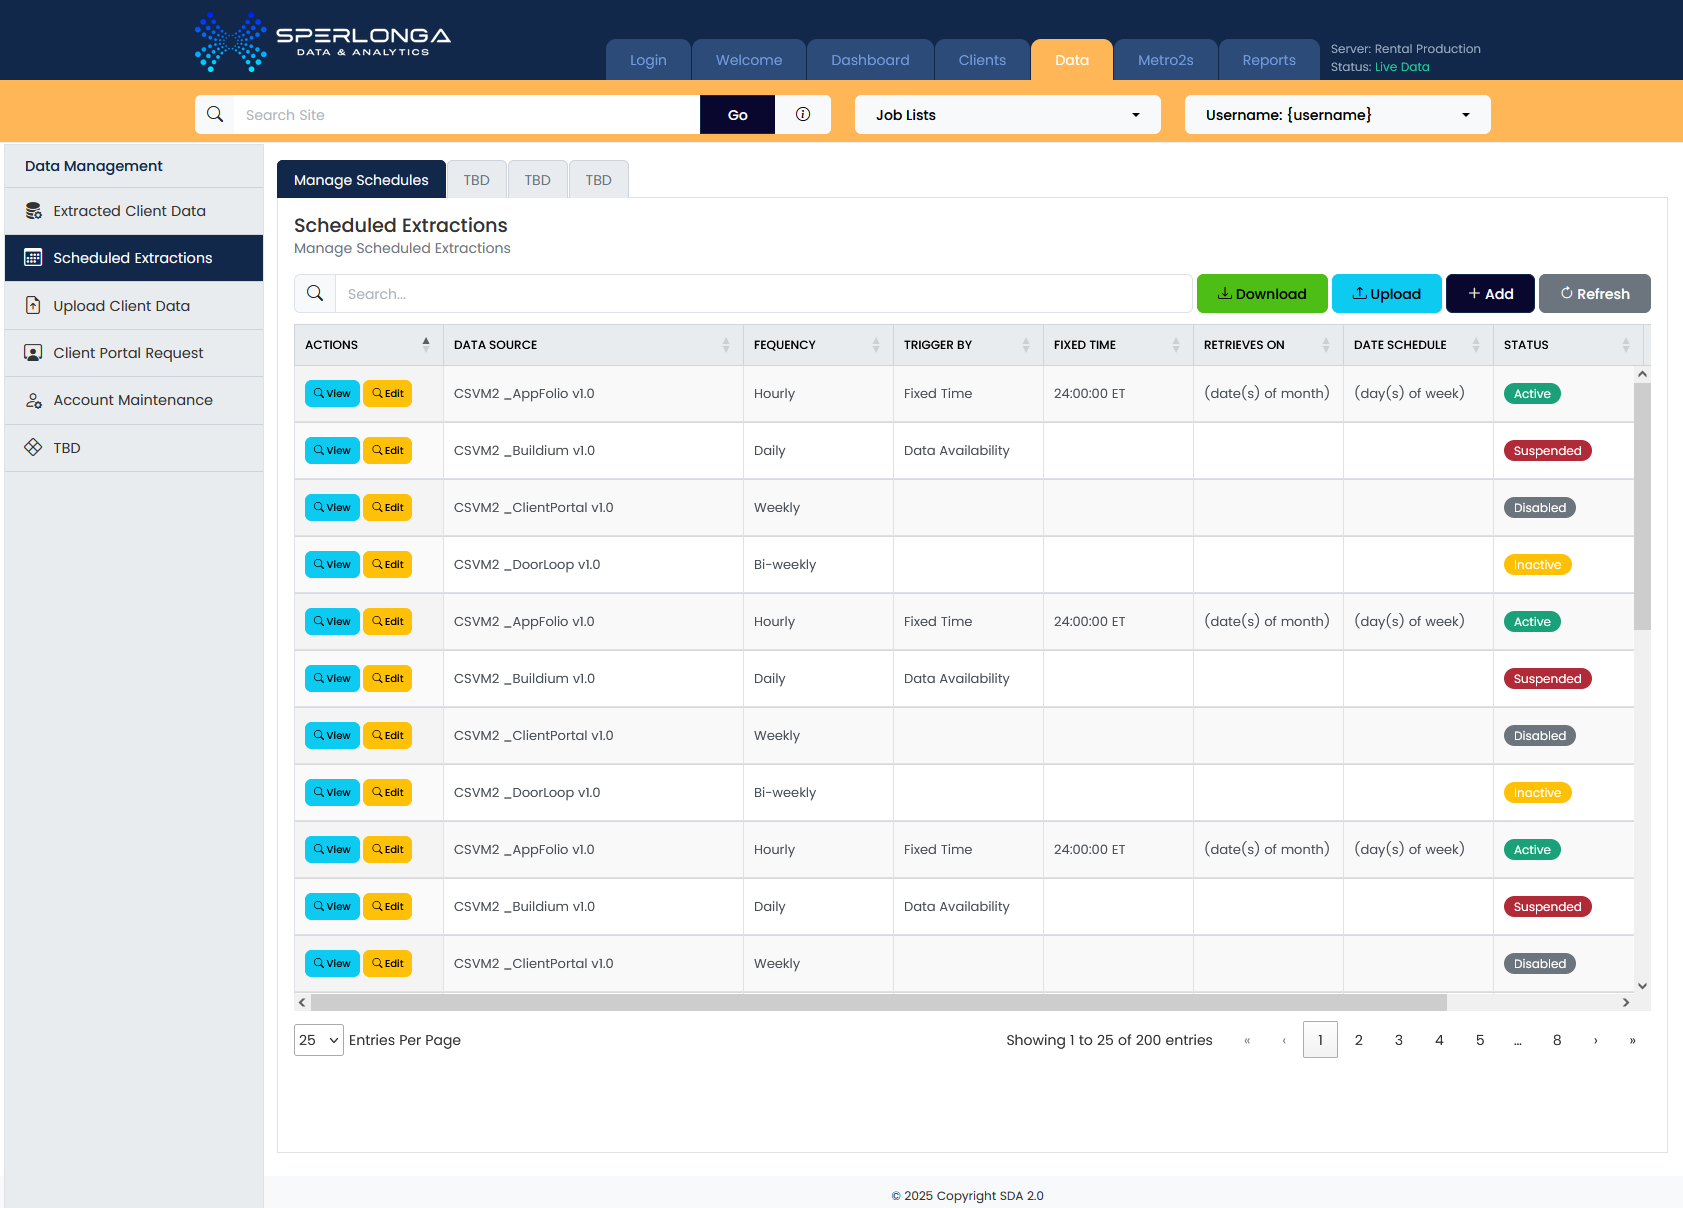
Task: Click the table search magnifier icon
Action: pyautogui.click(x=315, y=293)
